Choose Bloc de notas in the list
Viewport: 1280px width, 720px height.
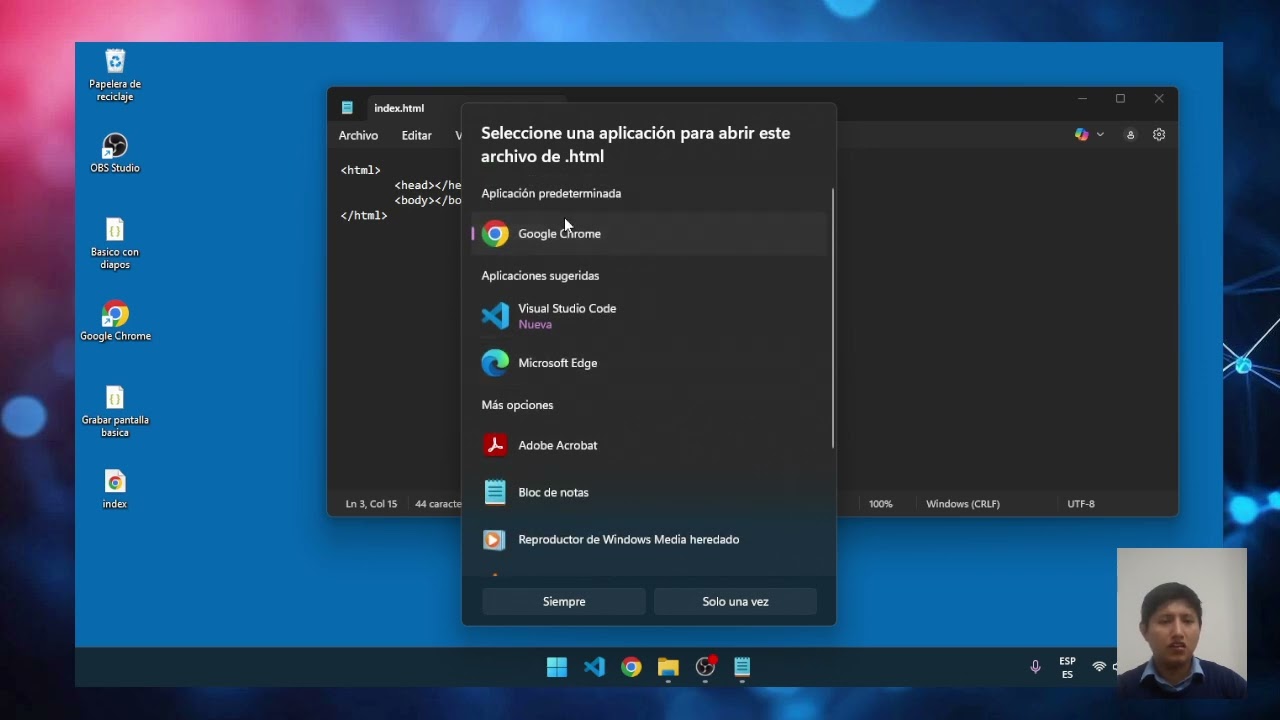pos(649,492)
